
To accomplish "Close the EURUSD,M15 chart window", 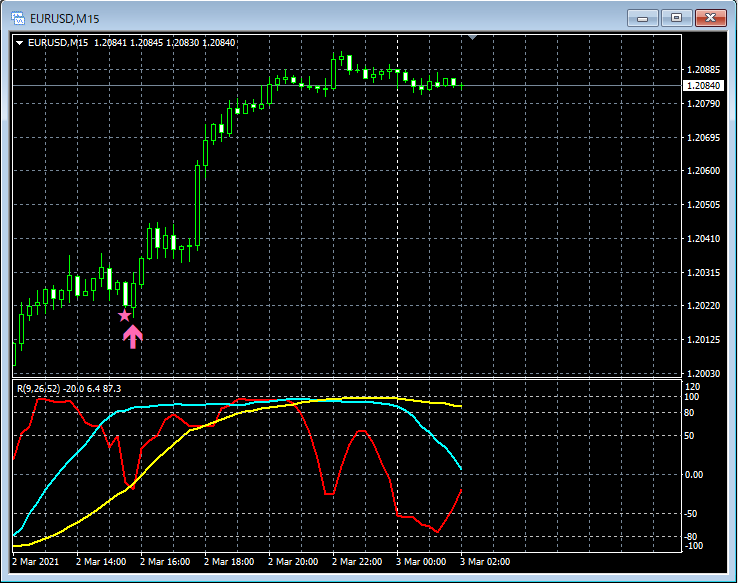I will [x=711, y=18].
